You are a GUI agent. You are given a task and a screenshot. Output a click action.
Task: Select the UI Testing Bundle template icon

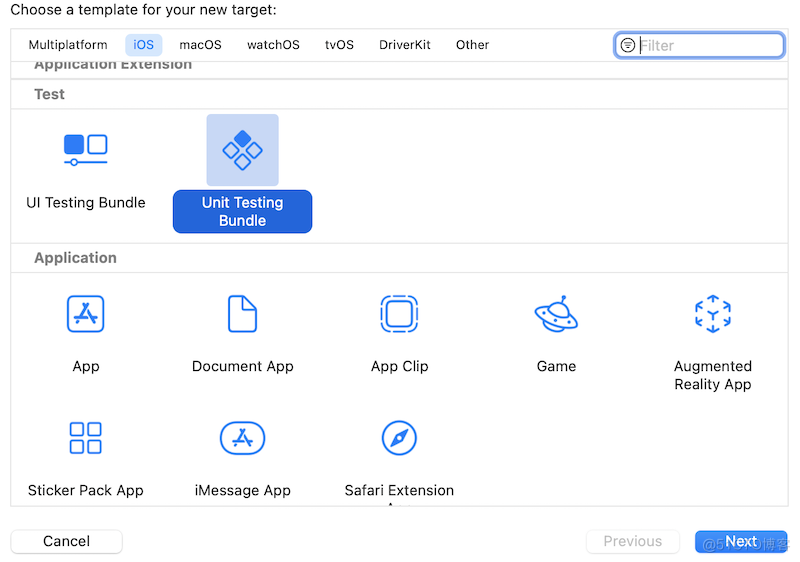(x=86, y=150)
